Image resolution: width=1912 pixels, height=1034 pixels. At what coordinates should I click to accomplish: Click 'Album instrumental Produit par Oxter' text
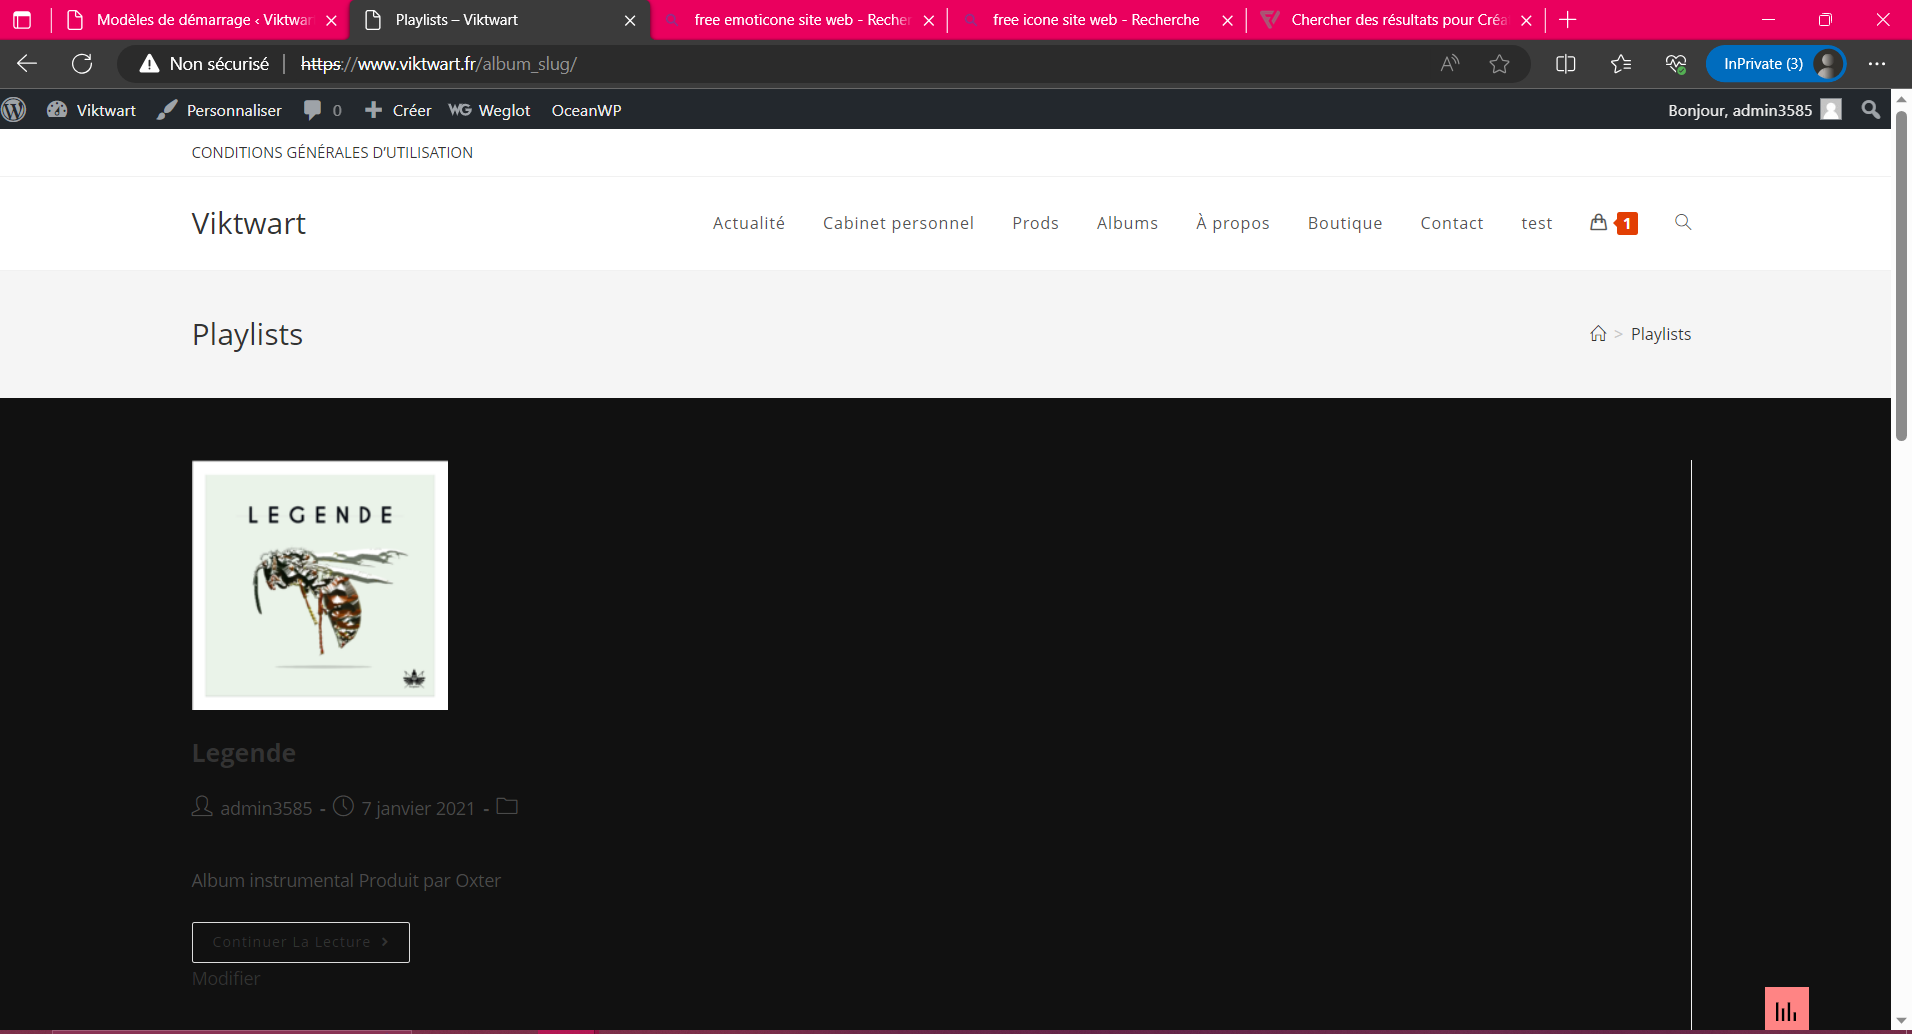pos(346,881)
